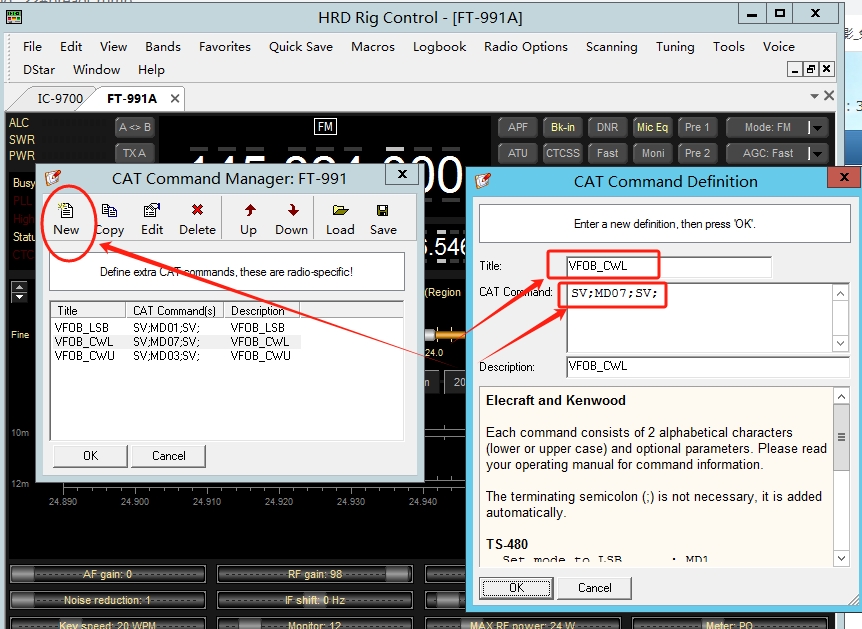The height and width of the screenshot is (629, 862).
Task: Adjust the Noise reduction slider
Action: point(108,600)
